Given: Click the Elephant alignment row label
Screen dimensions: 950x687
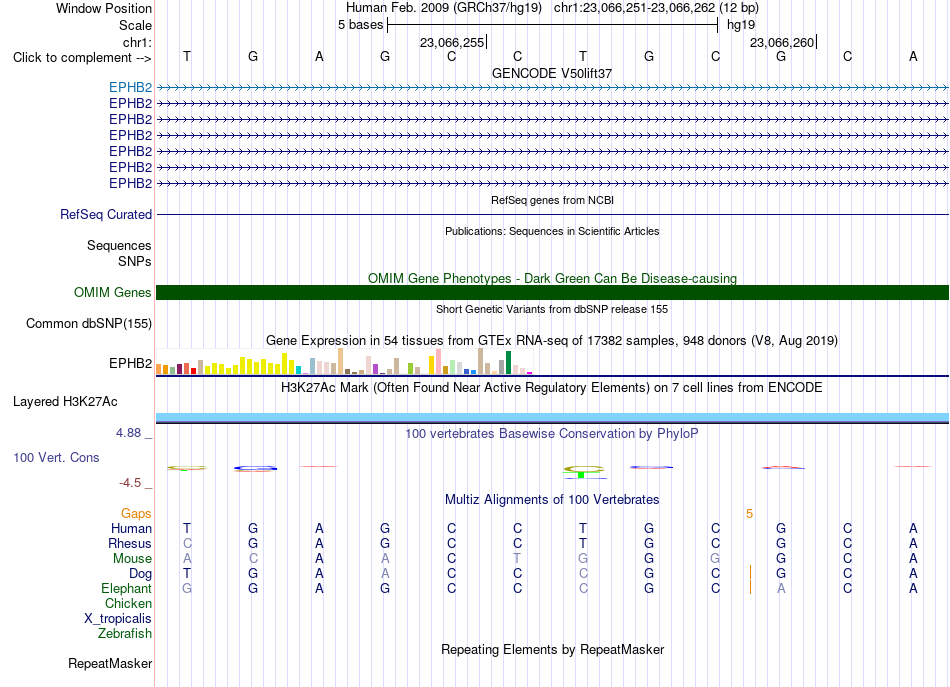Looking at the screenshot, I should [x=126, y=588].
